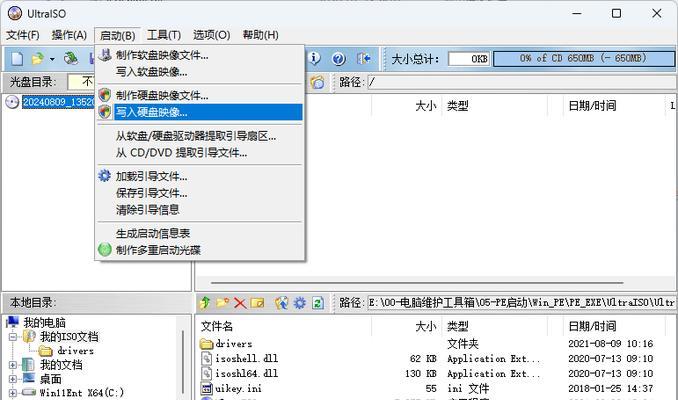The width and height of the screenshot is (678, 400).
Task: Click the Open CD/DVD disc icon
Action: click(x=70, y=58)
